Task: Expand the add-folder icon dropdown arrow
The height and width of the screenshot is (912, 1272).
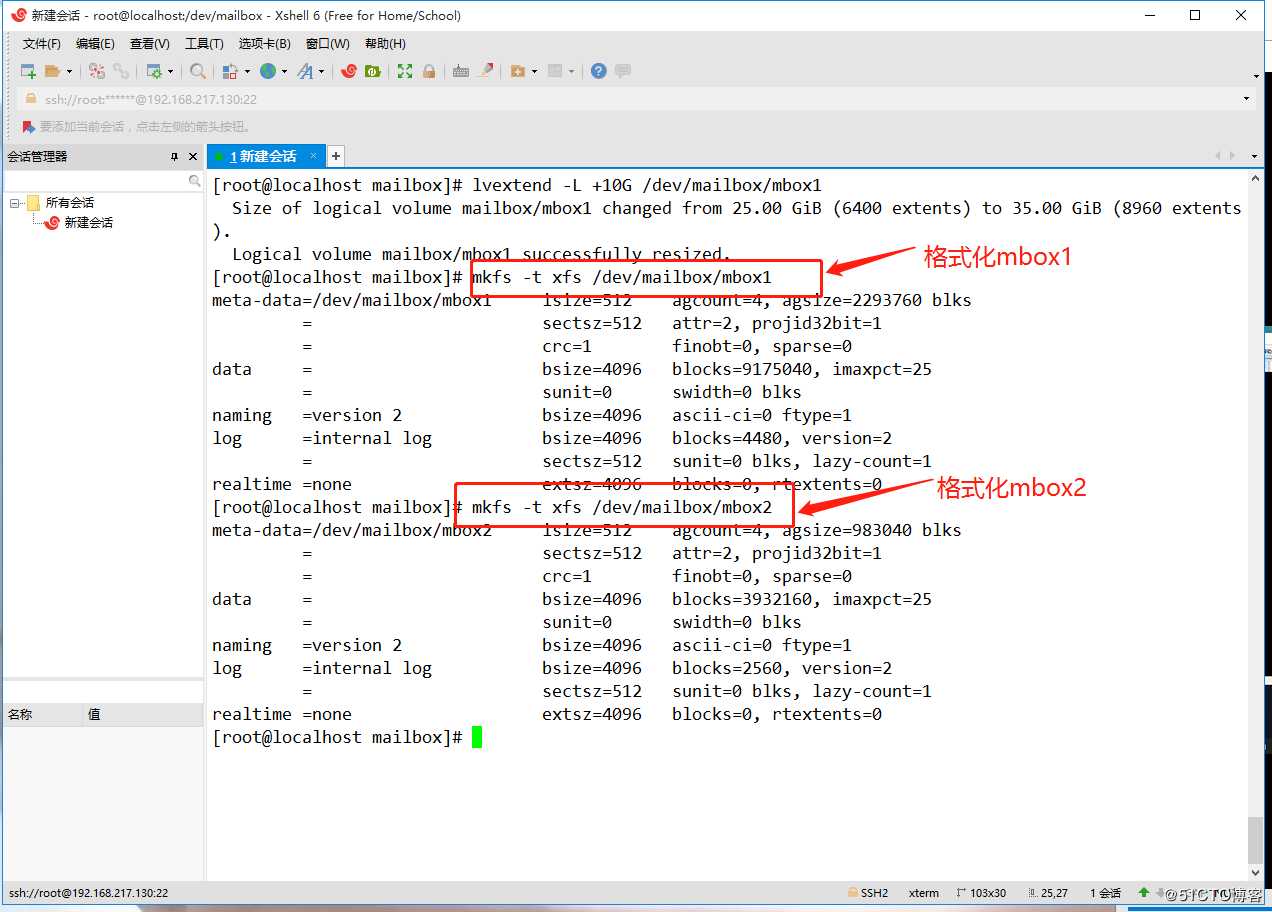Action: click(x=534, y=71)
